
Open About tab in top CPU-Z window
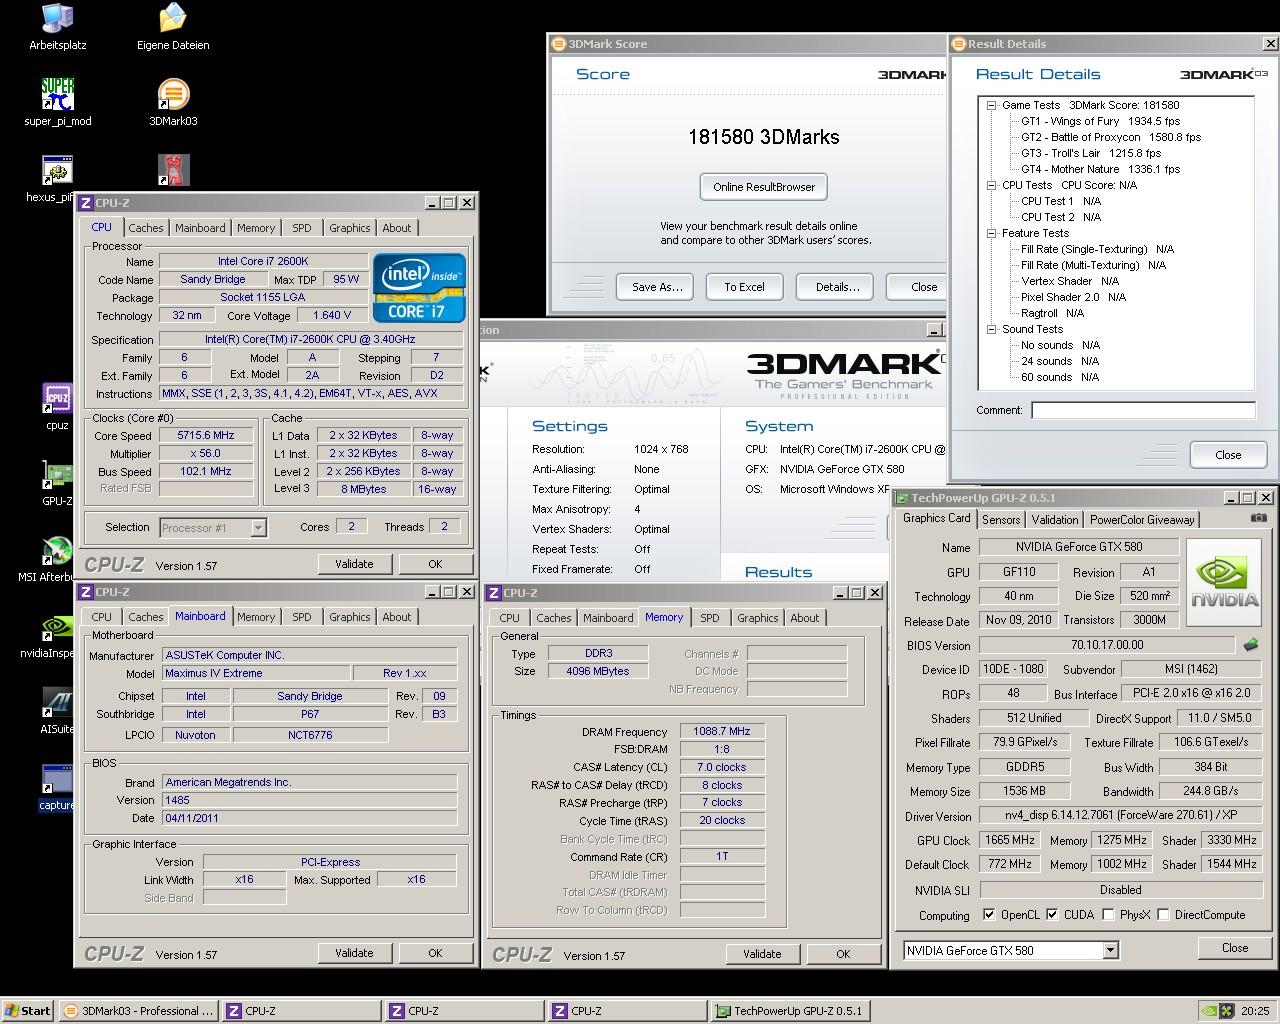(397, 228)
